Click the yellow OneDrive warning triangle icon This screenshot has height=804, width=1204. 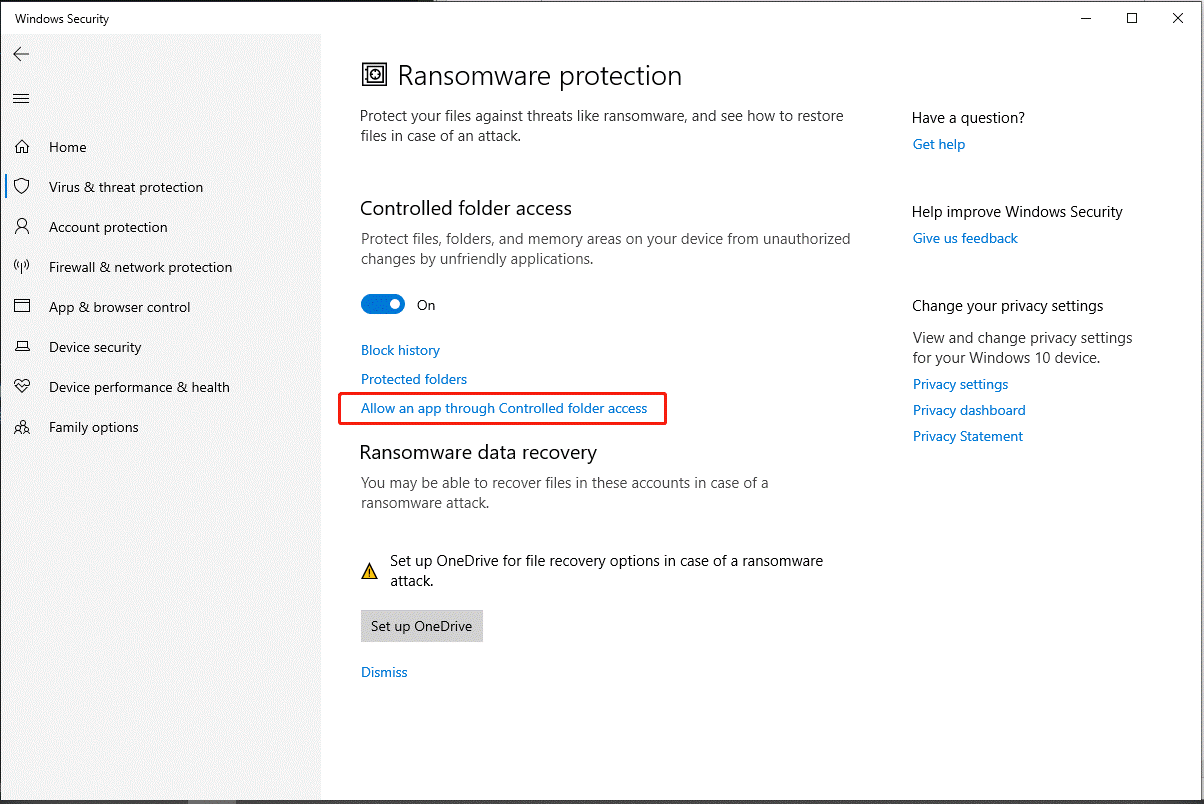point(370,571)
